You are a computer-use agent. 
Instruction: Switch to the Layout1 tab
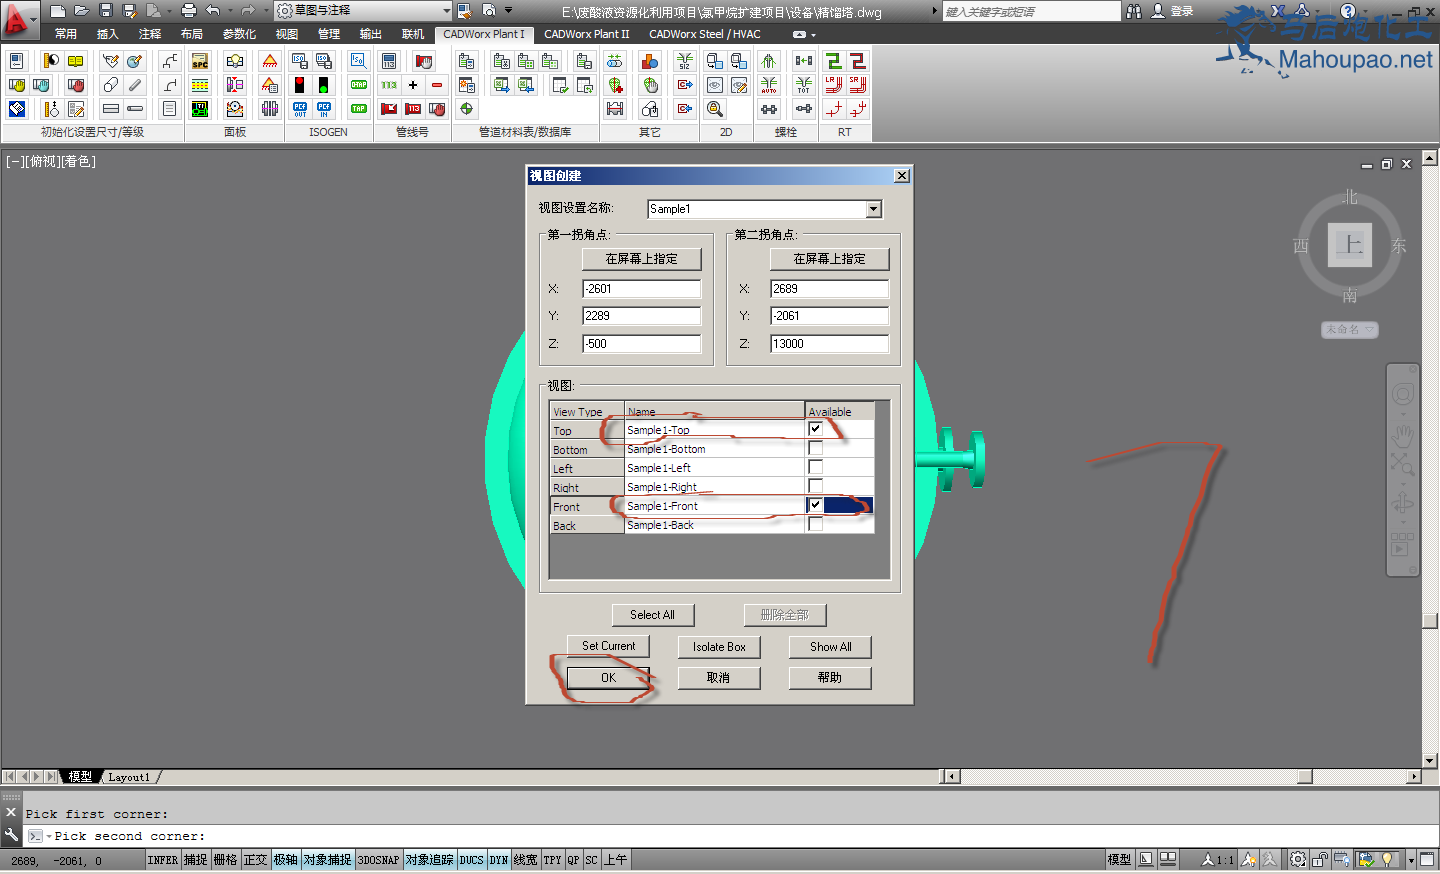click(x=129, y=777)
